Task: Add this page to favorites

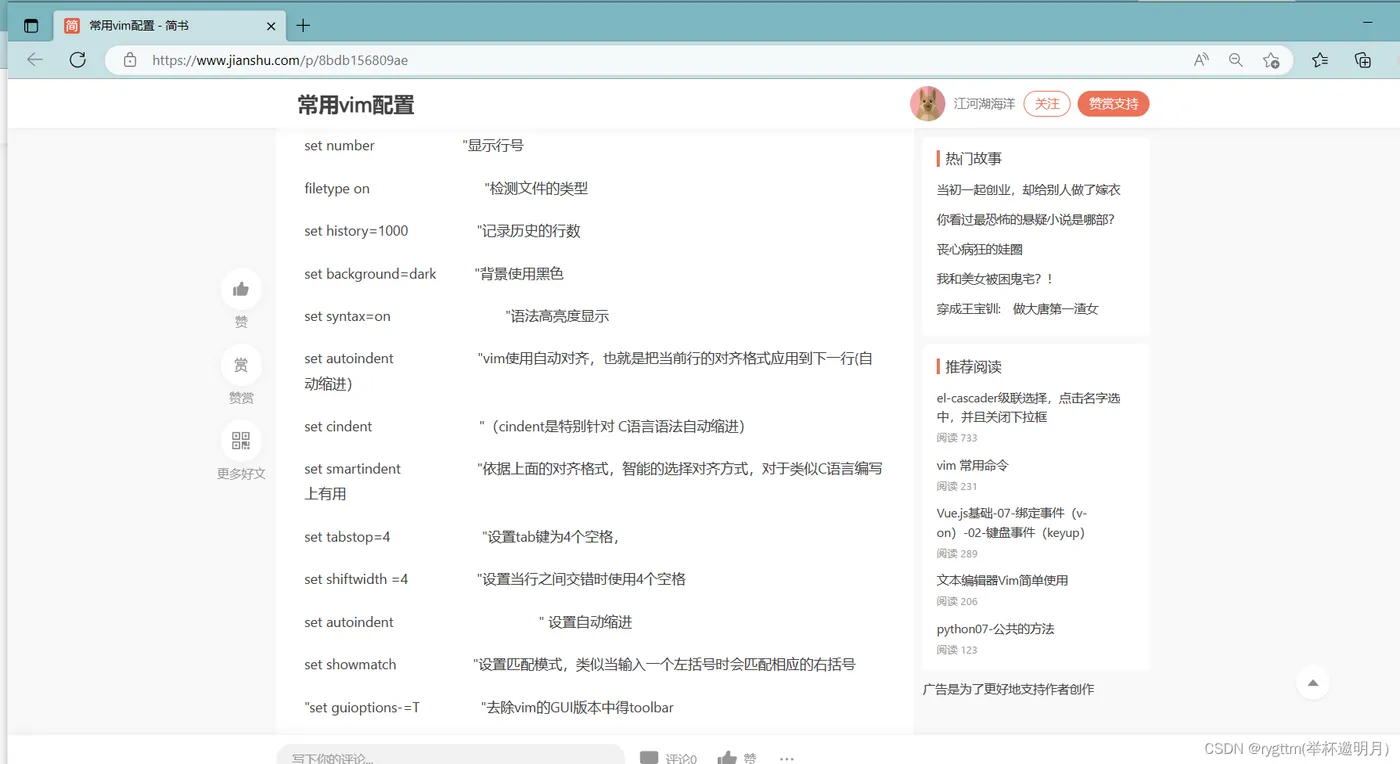Action: 1271,60
